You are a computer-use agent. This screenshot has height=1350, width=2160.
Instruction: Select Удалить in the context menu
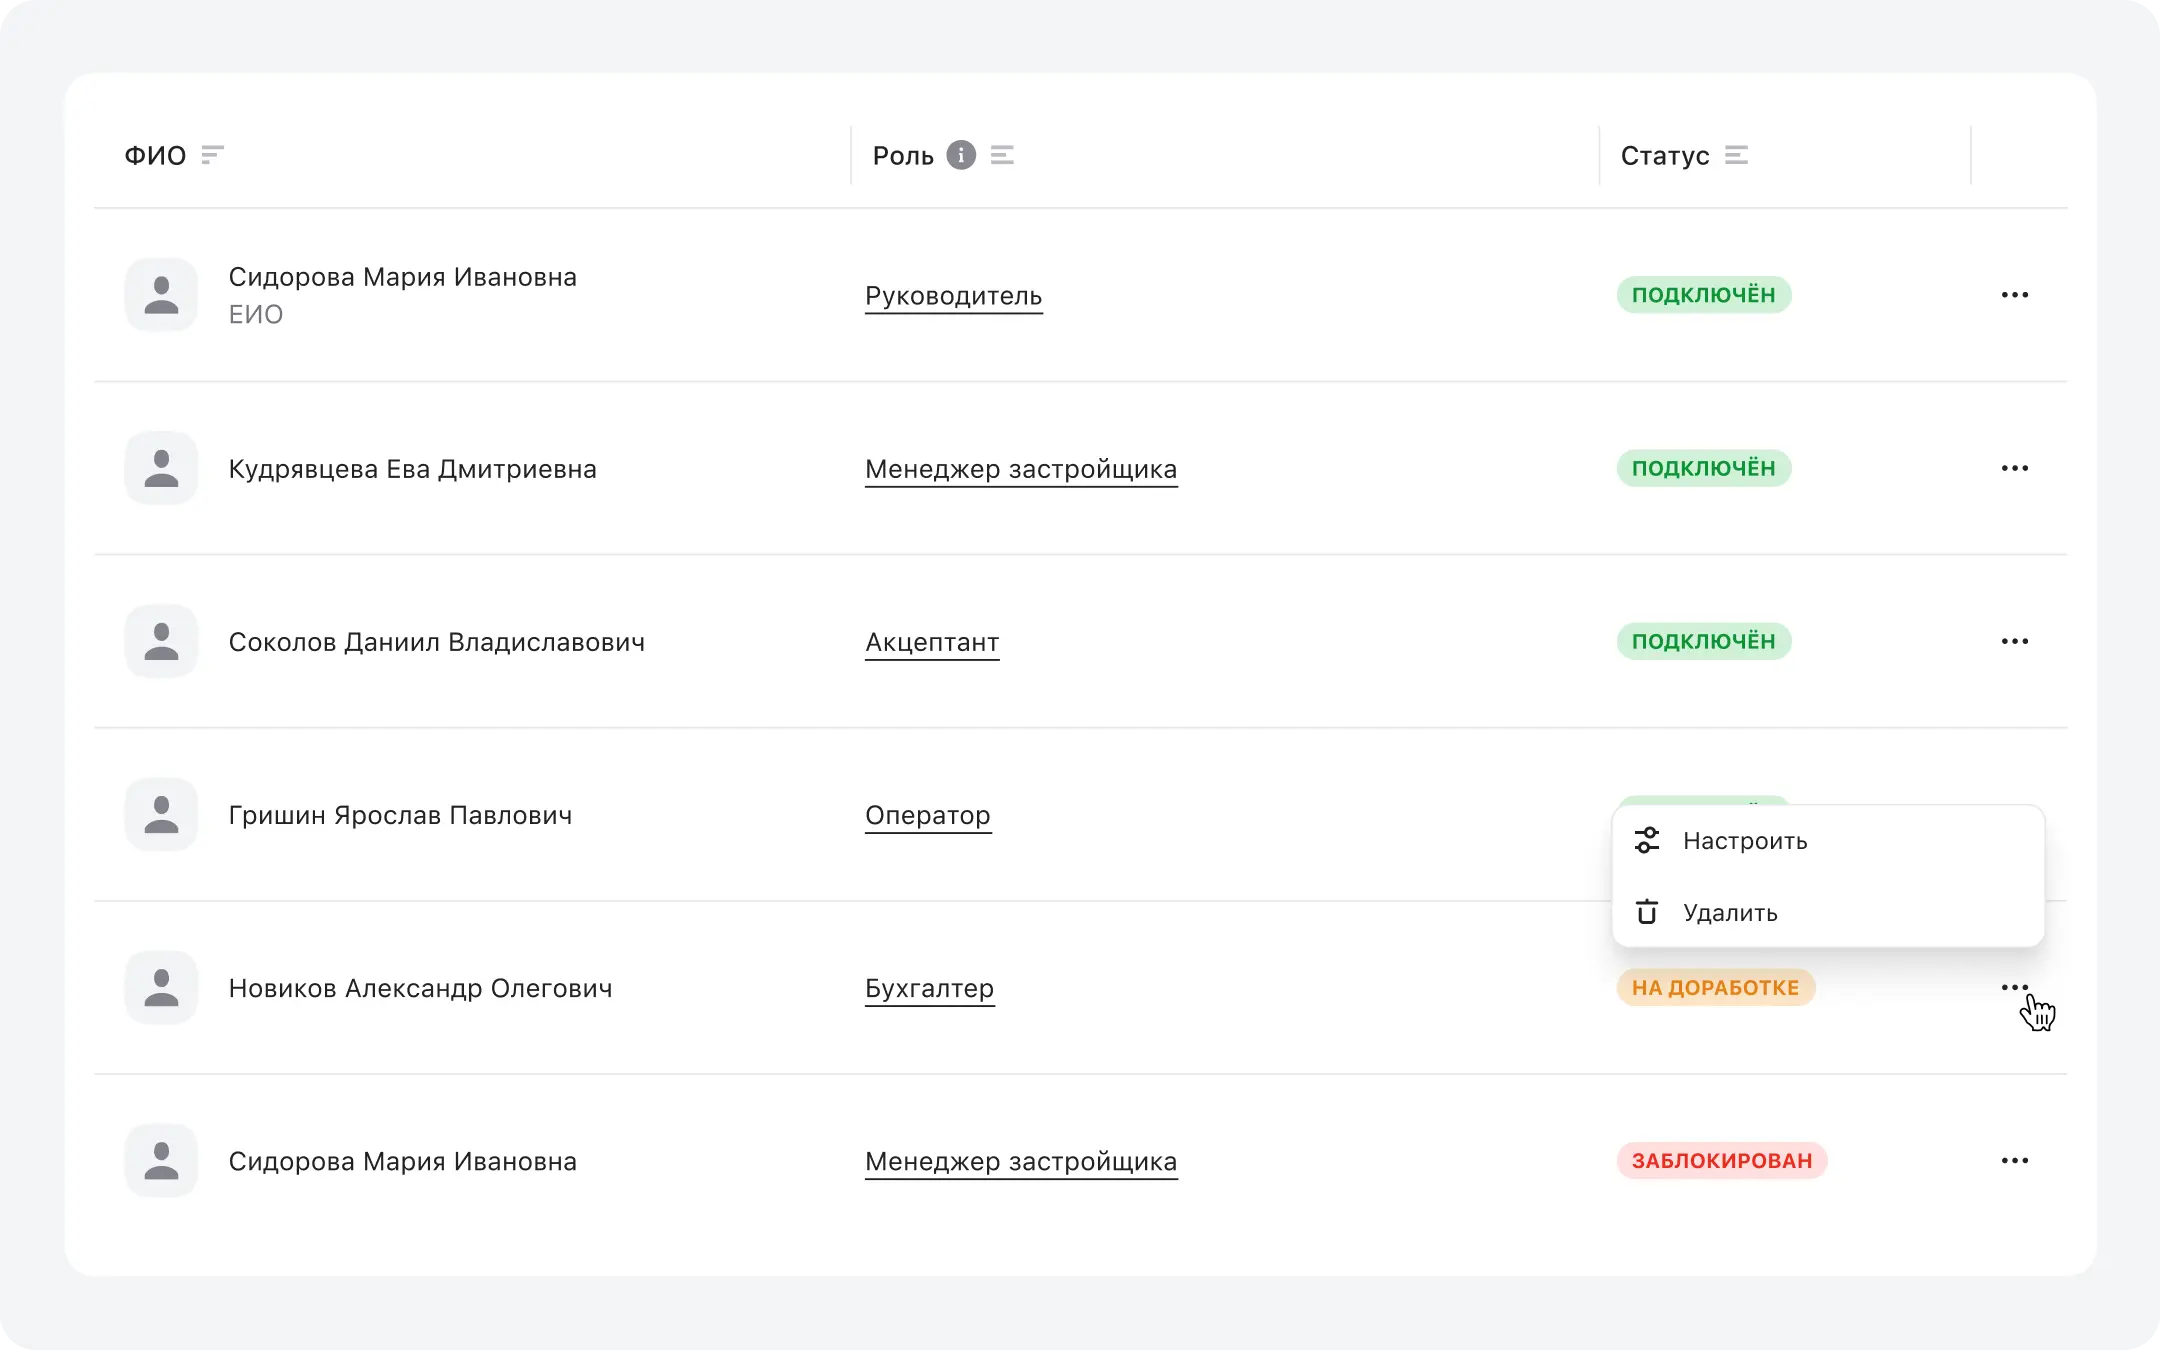point(1729,913)
